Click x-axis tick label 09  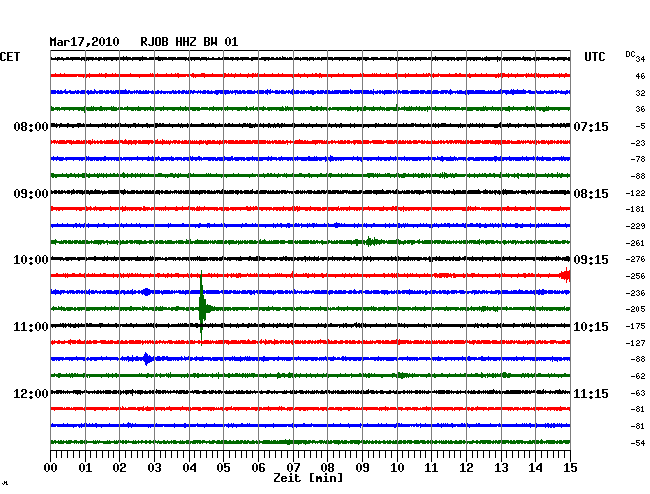click(x=362, y=468)
